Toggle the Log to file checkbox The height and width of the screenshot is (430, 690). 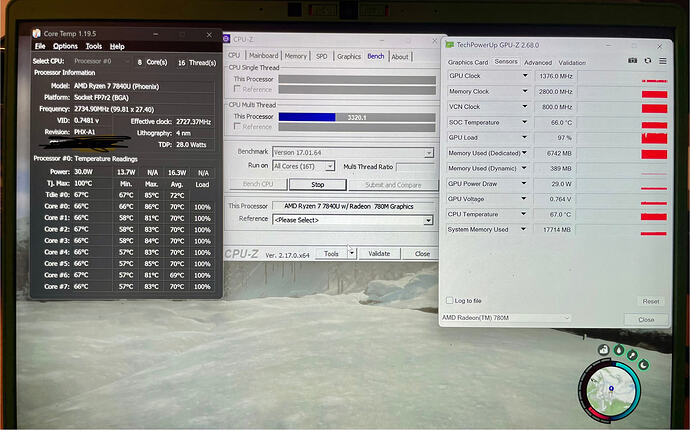pyautogui.click(x=449, y=300)
